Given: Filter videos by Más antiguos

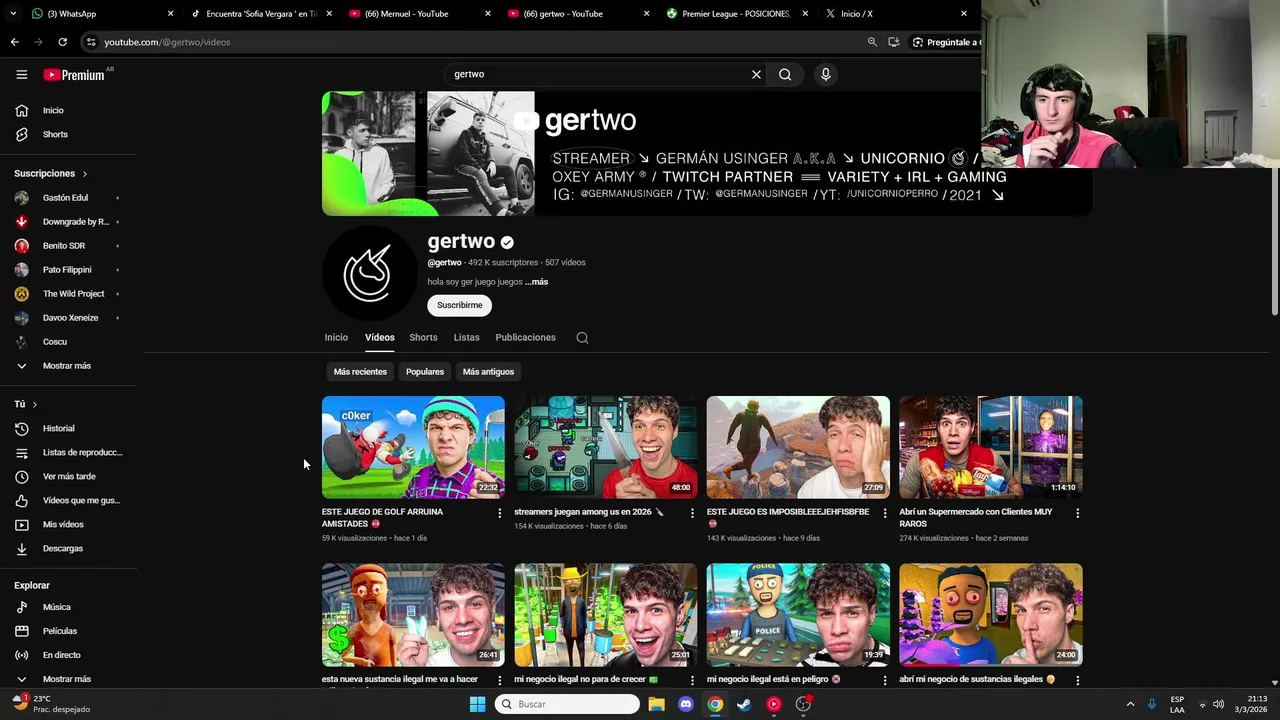Looking at the screenshot, I should [x=488, y=372].
